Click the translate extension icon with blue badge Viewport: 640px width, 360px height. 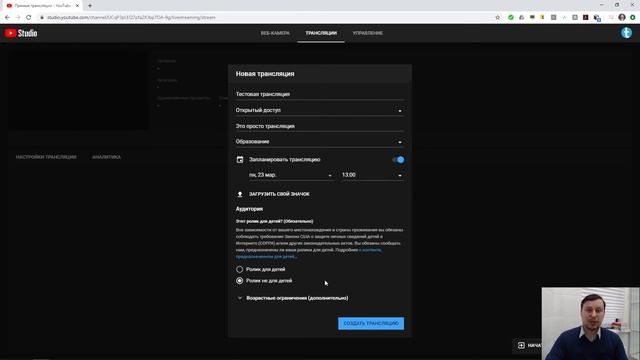coord(597,18)
